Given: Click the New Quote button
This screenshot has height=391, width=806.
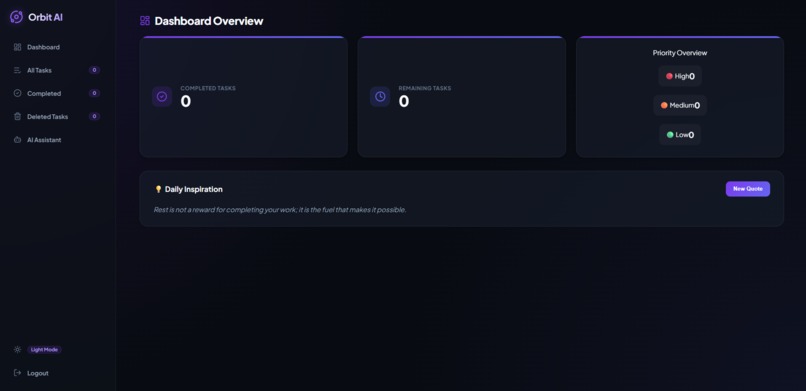Looking at the screenshot, I should (747, 189).
